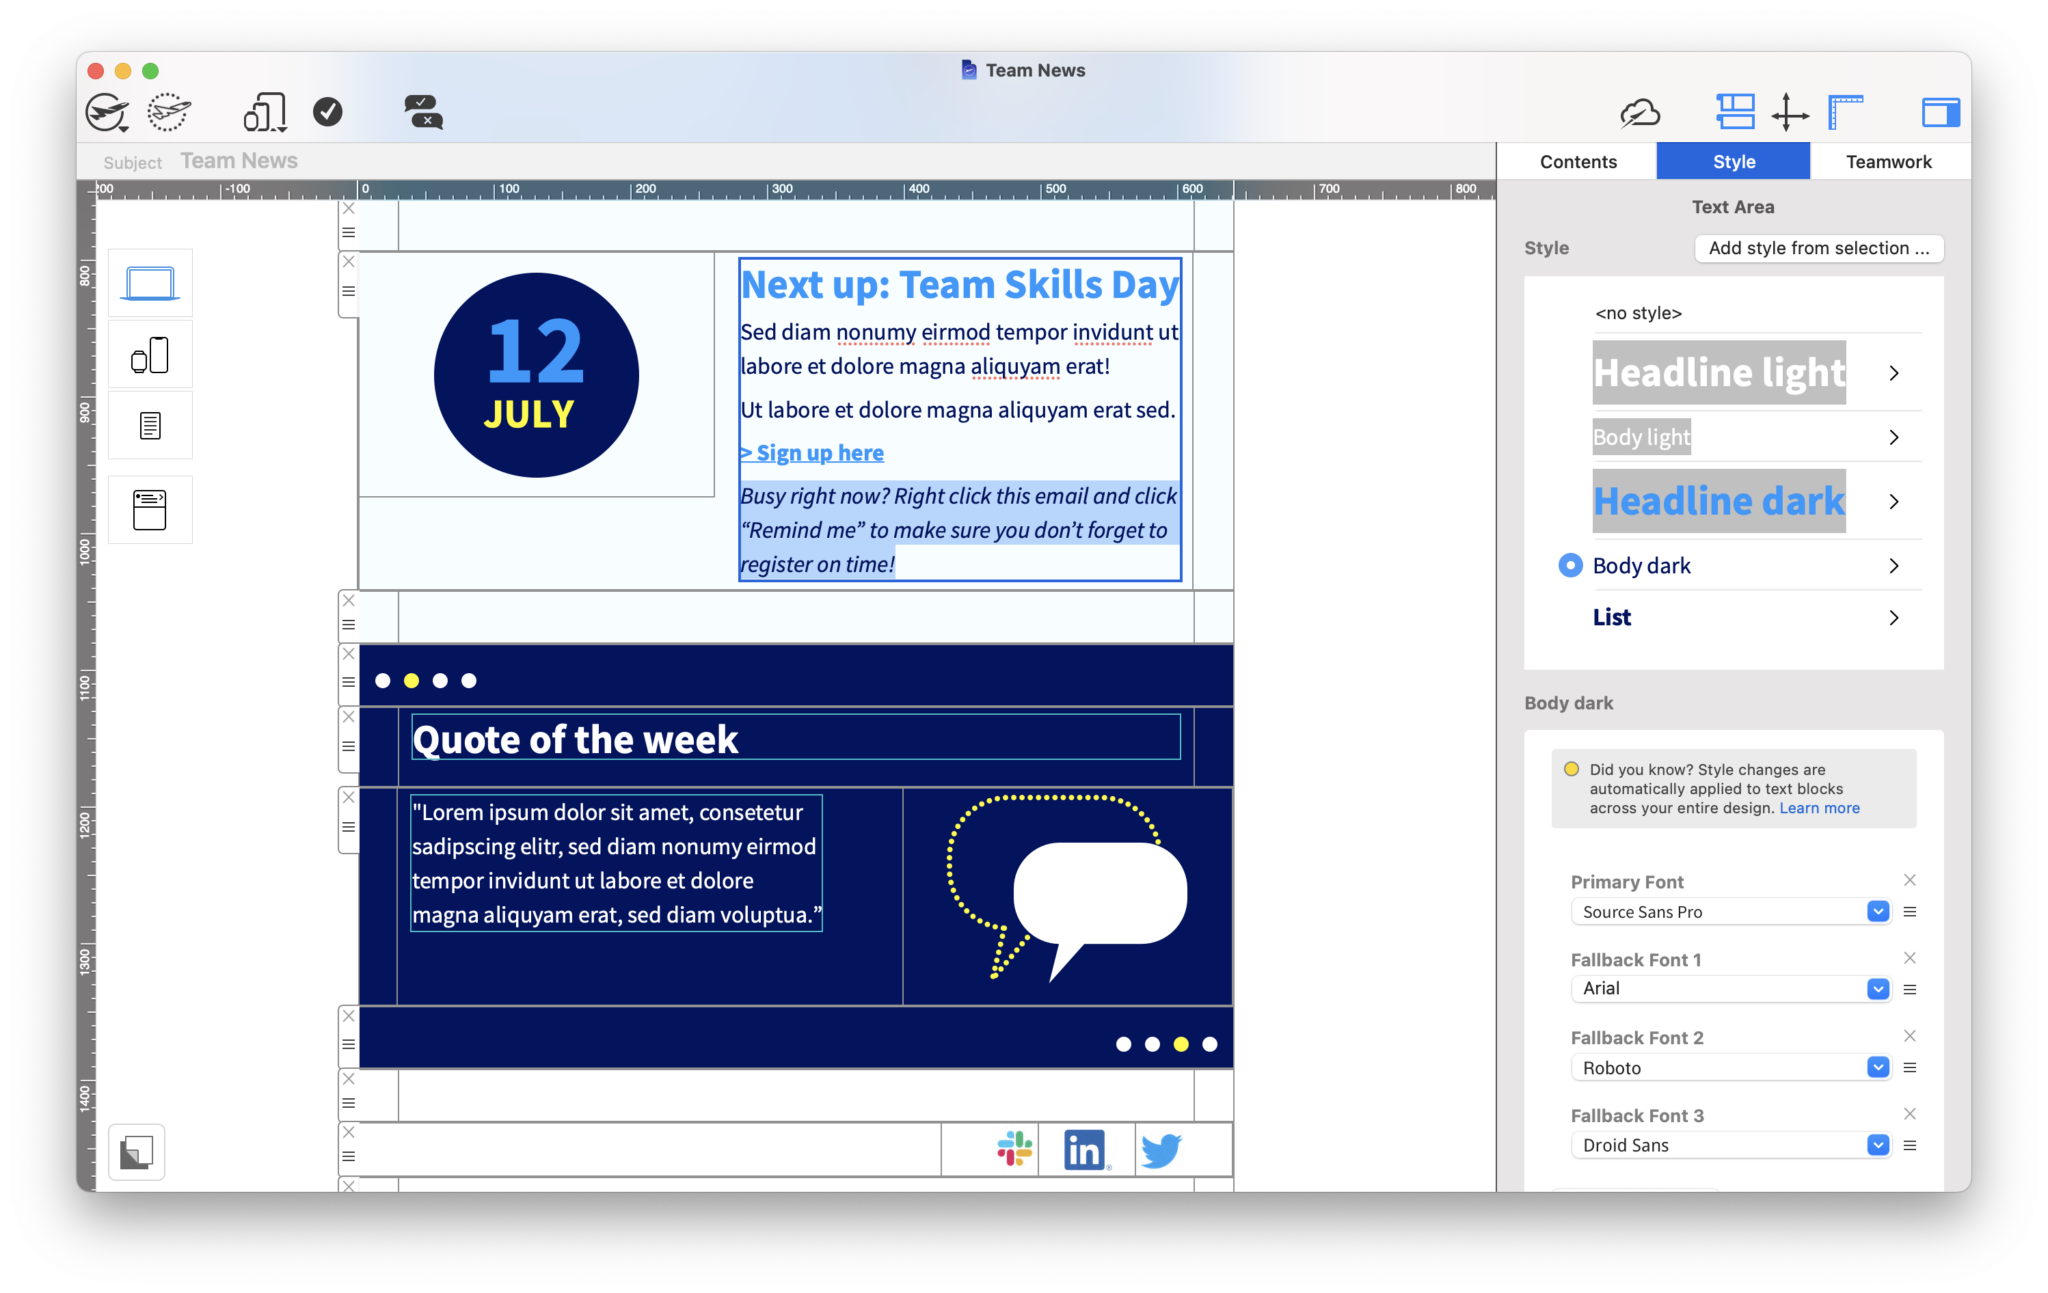Image resolution: width=2048 pixels, height=1293 pixels.
Task: Open the Fallback Font 2 Roboto dropdown
Action: click(1877, 1067)
